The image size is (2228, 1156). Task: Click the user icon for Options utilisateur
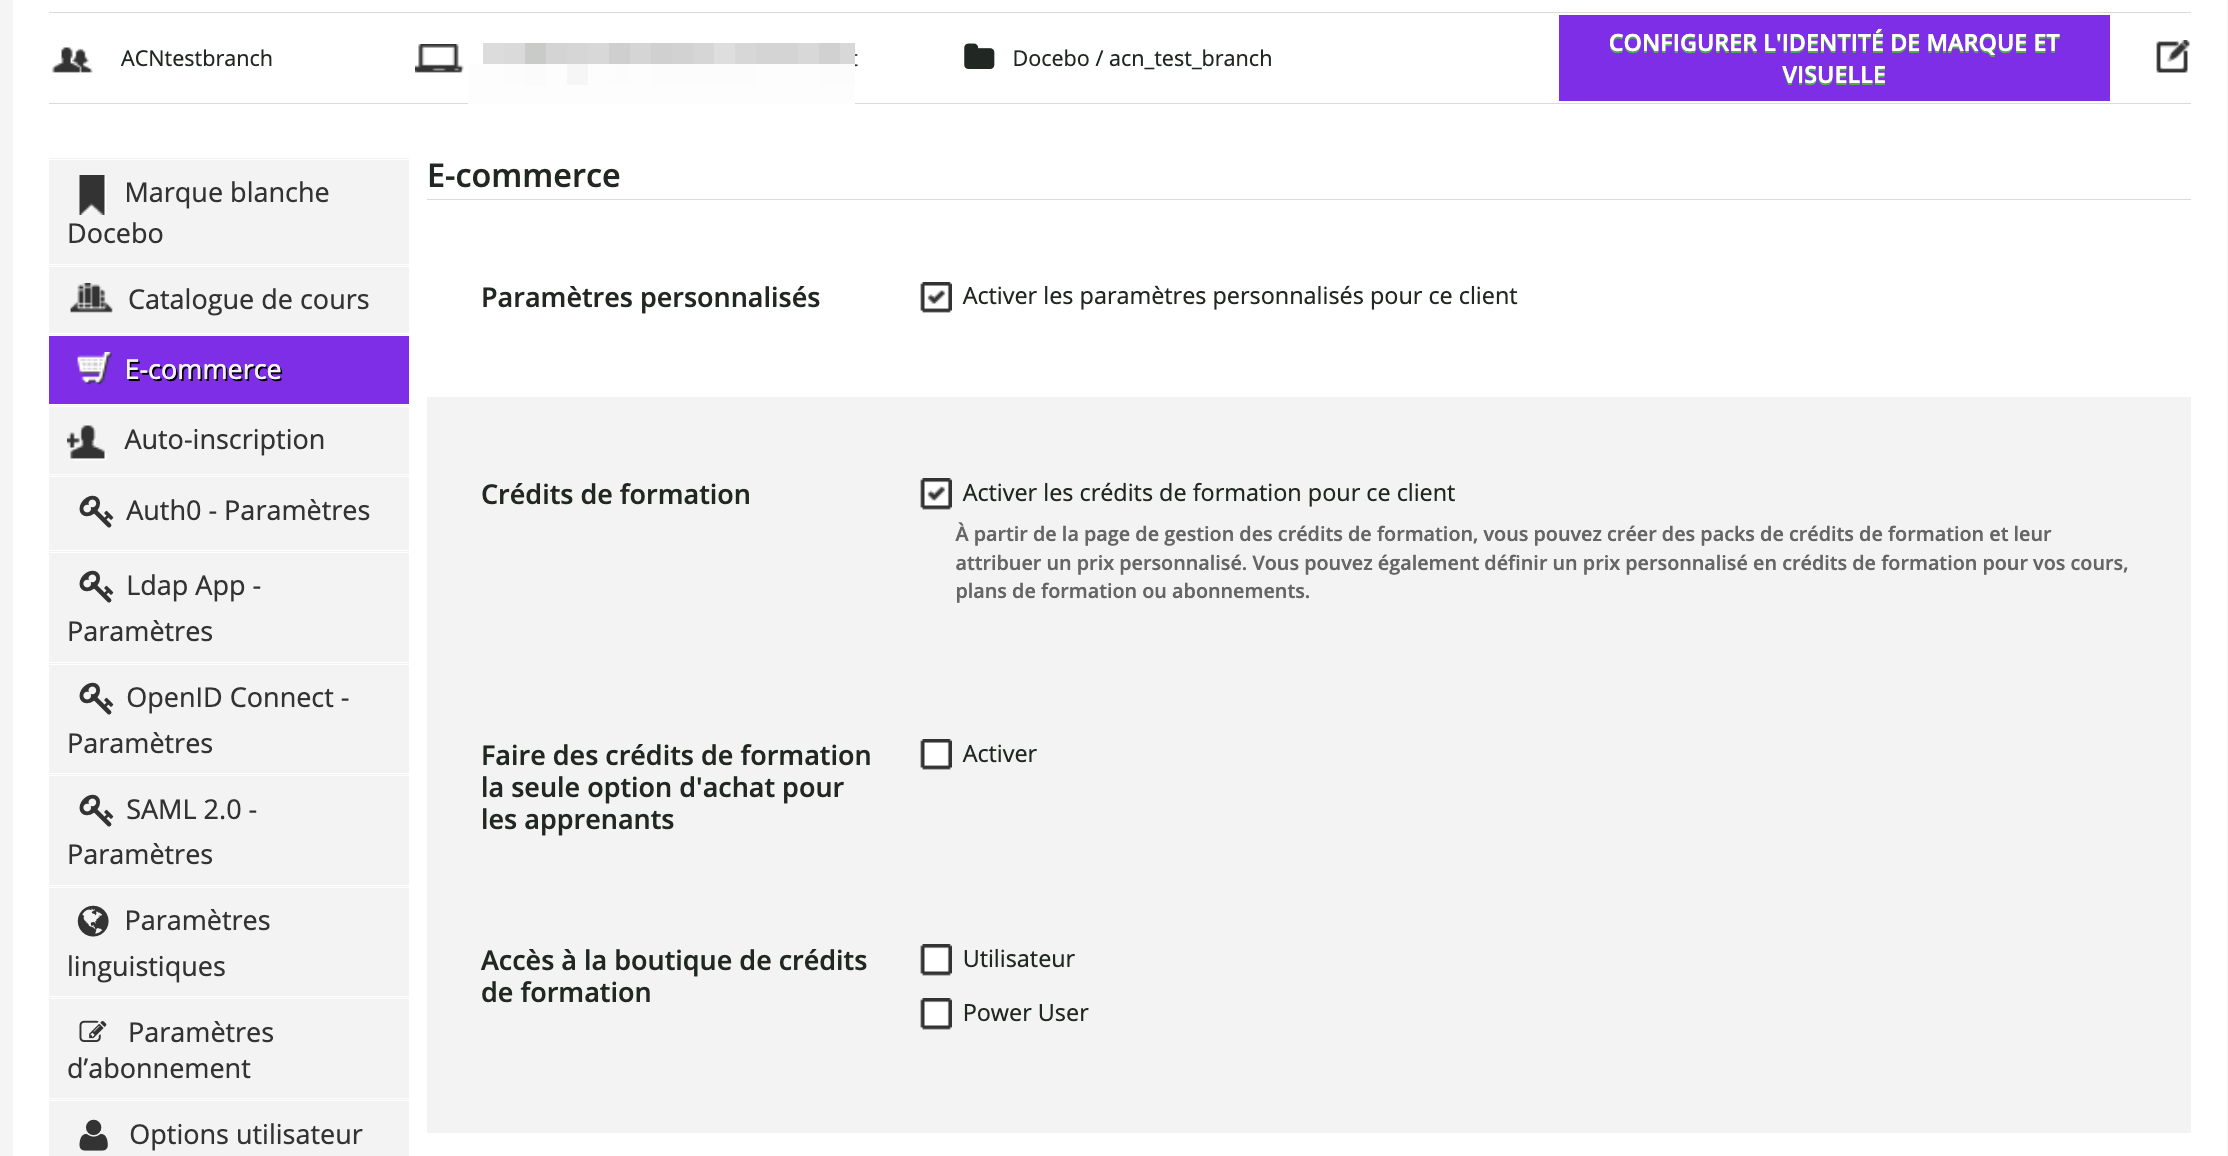pyautogui.click(x=94, y=1134)
